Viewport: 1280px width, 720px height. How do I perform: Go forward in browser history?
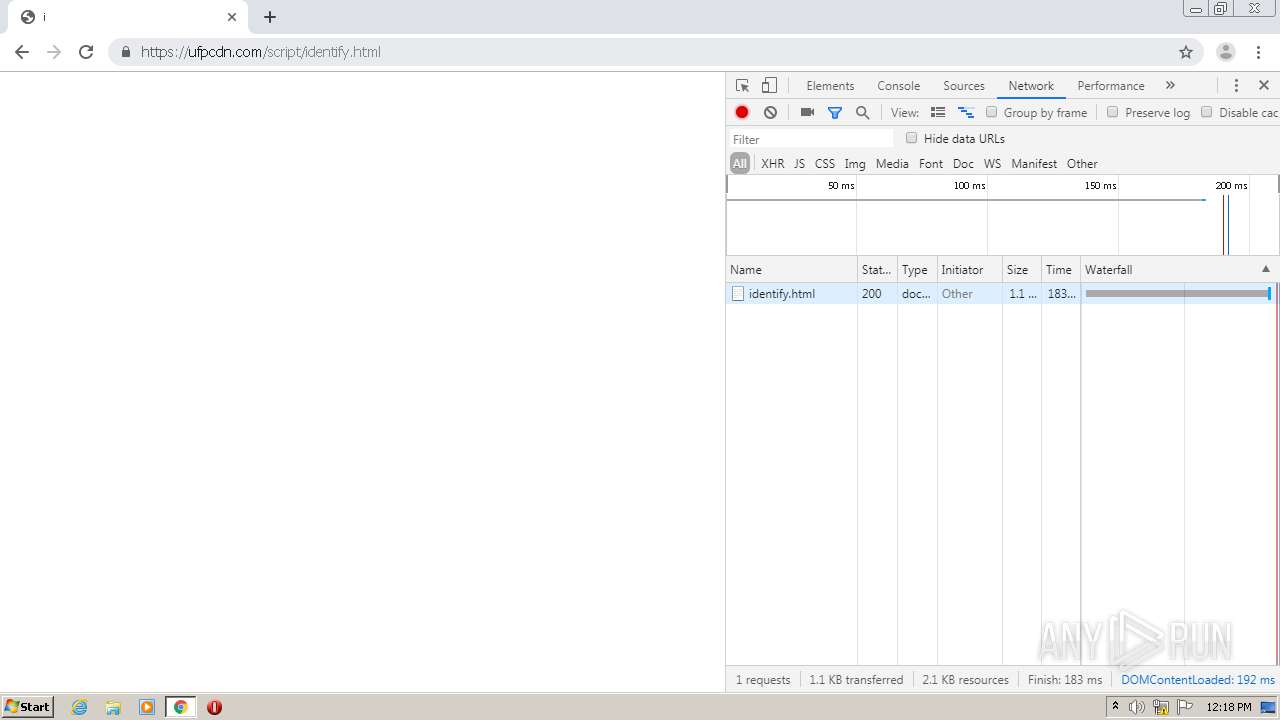pyautogui.click(x=54, y=52)
